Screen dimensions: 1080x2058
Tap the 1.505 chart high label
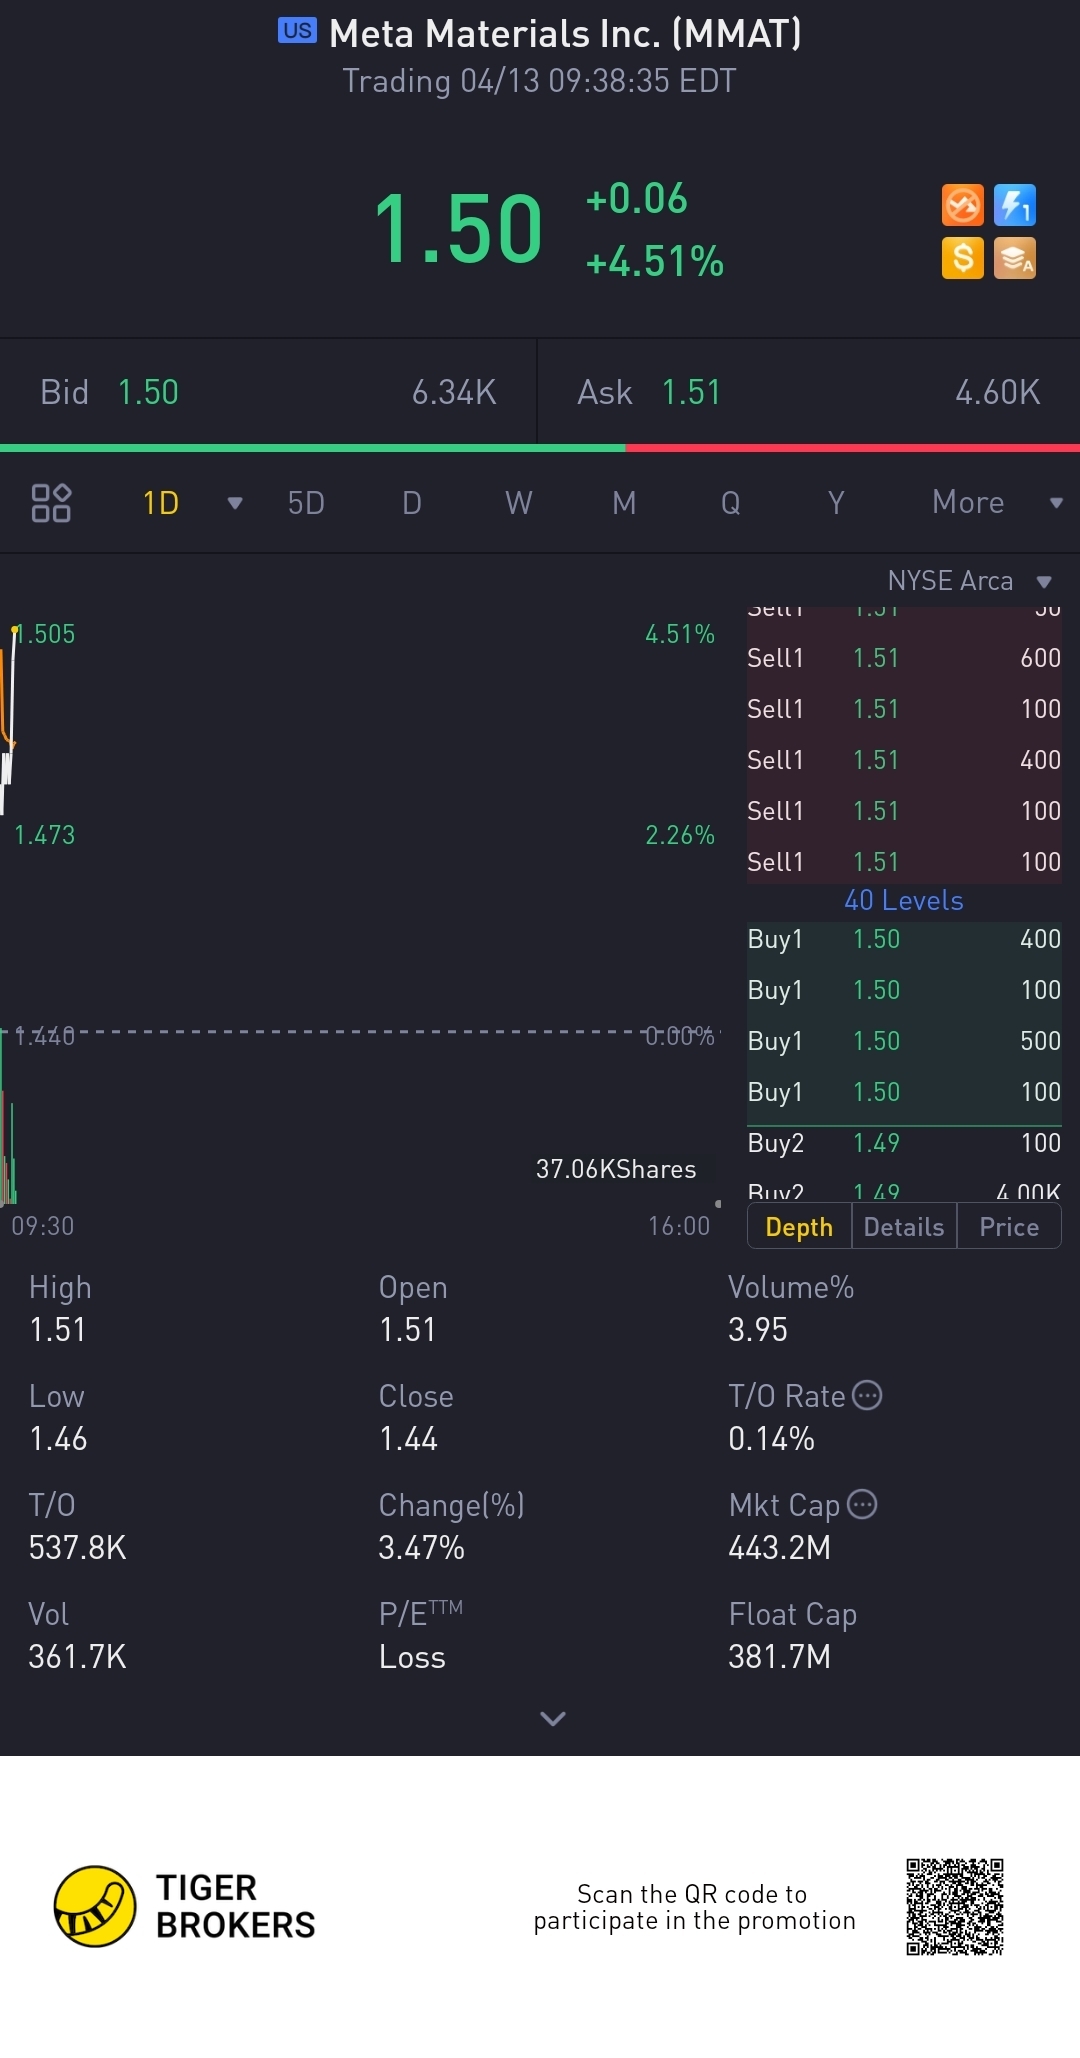point(46,634)
